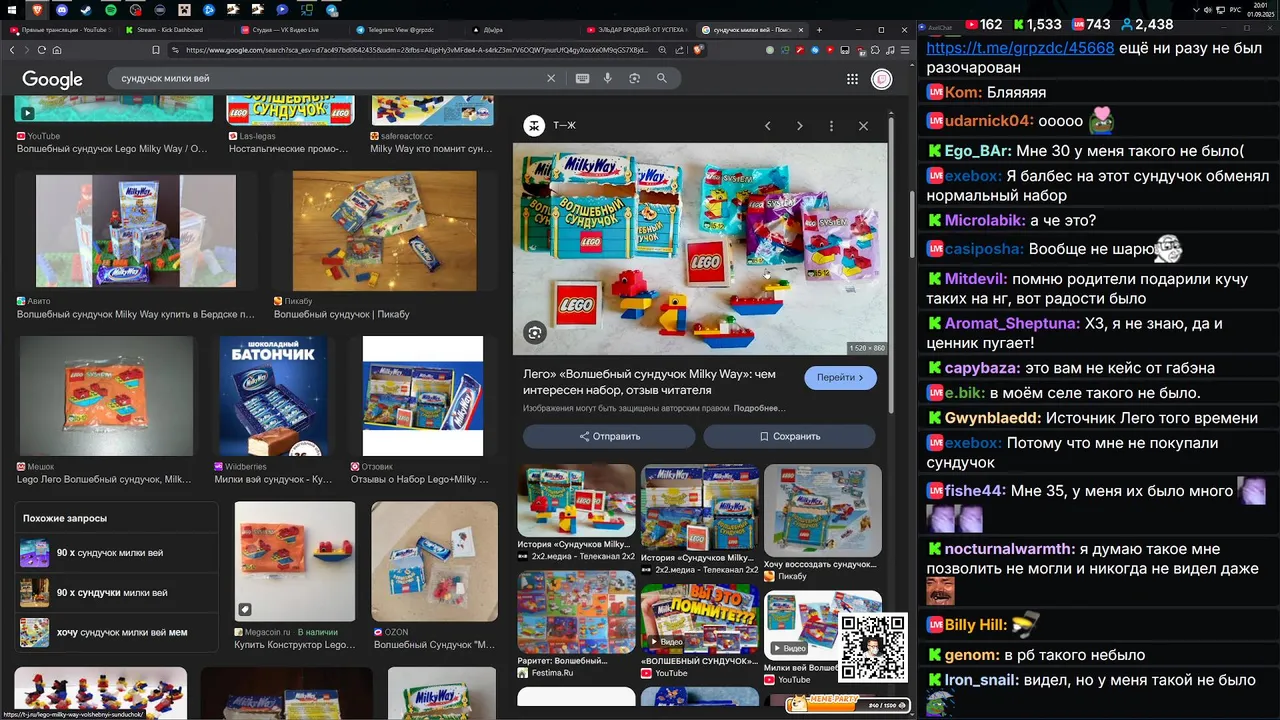
Task: Reload the current page
Action: tap(41, 50)
